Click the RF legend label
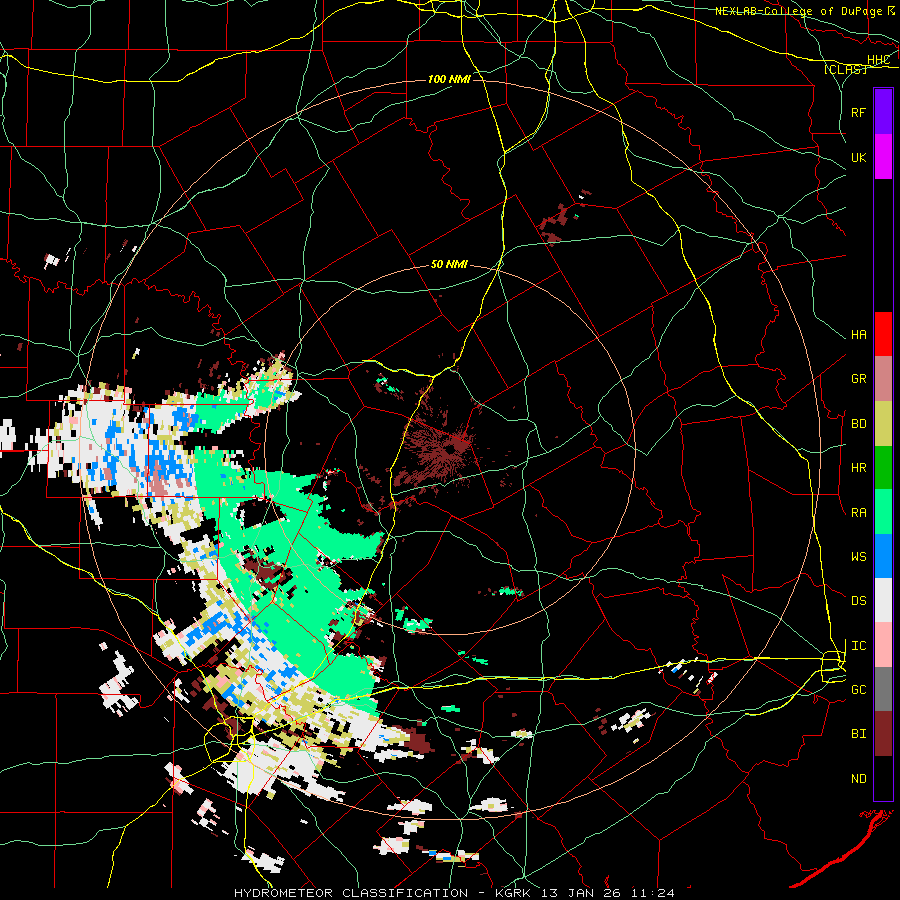Viewport: 900px width, 900px height. (x=859, y=112)
